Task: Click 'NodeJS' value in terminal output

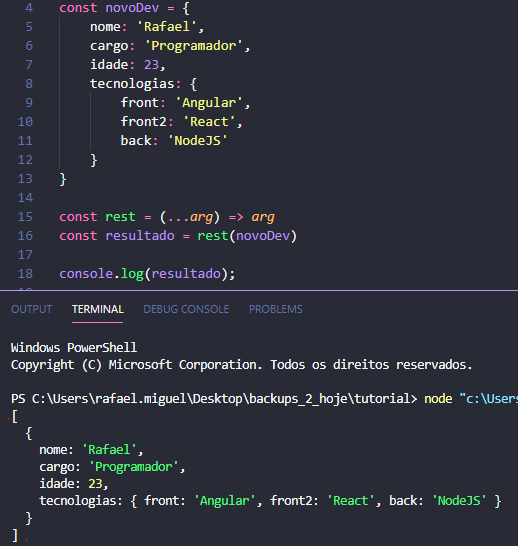Action: pos(459,501)
